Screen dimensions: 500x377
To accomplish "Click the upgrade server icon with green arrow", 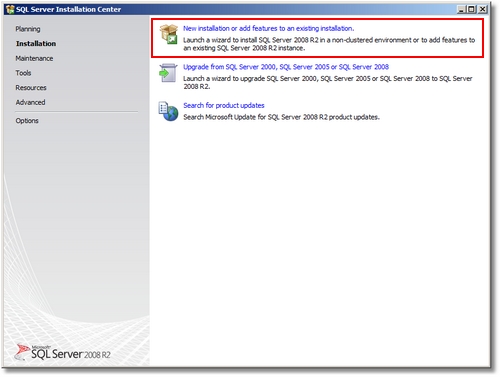I will coord(168,73).
